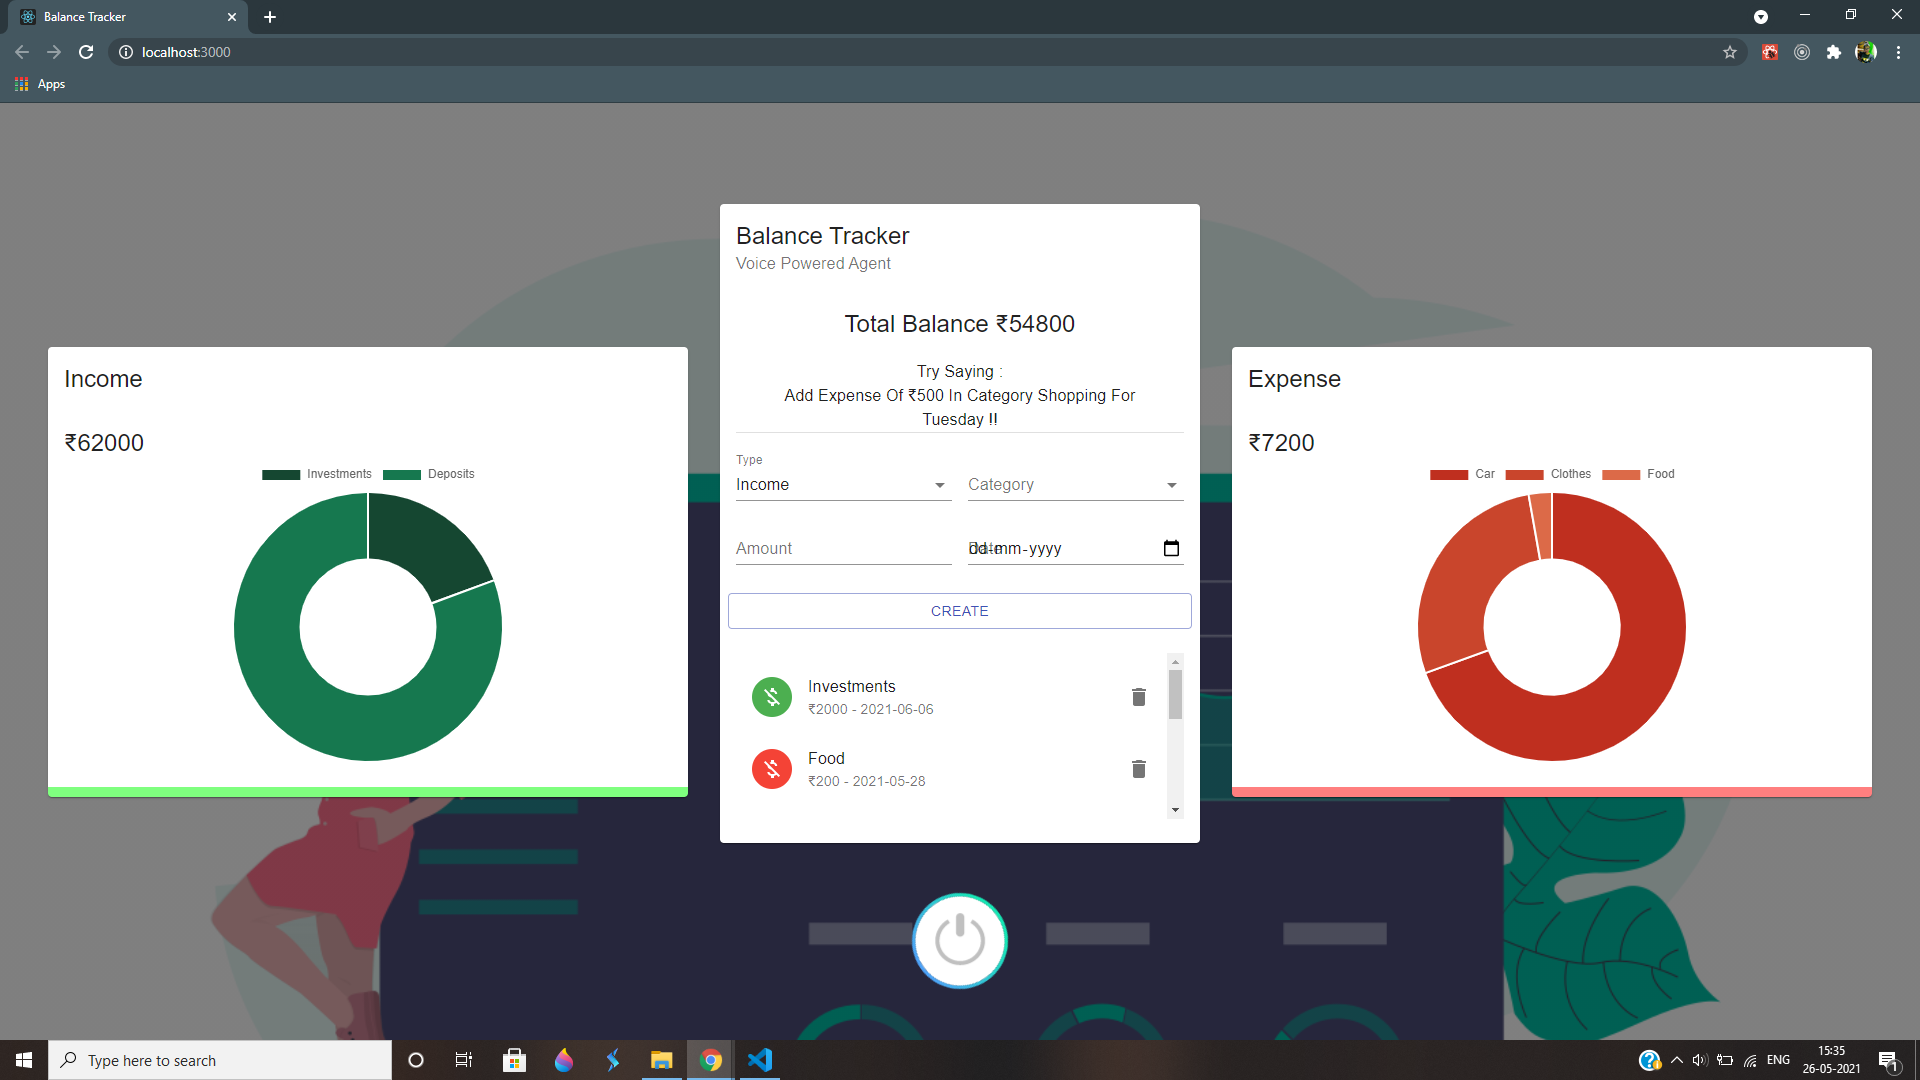Open volume control in system tray
Screen dimensions: 1920x1080
[1700, 1060]
